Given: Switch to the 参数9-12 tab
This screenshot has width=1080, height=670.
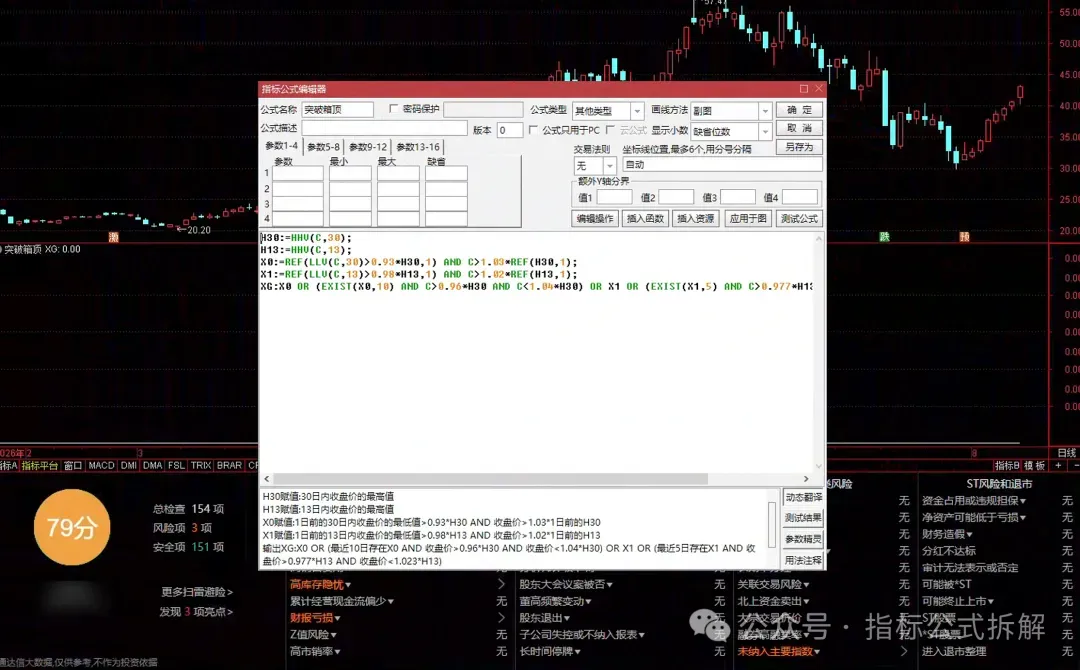Looking at the screenshot, I should tap(368, 147).
